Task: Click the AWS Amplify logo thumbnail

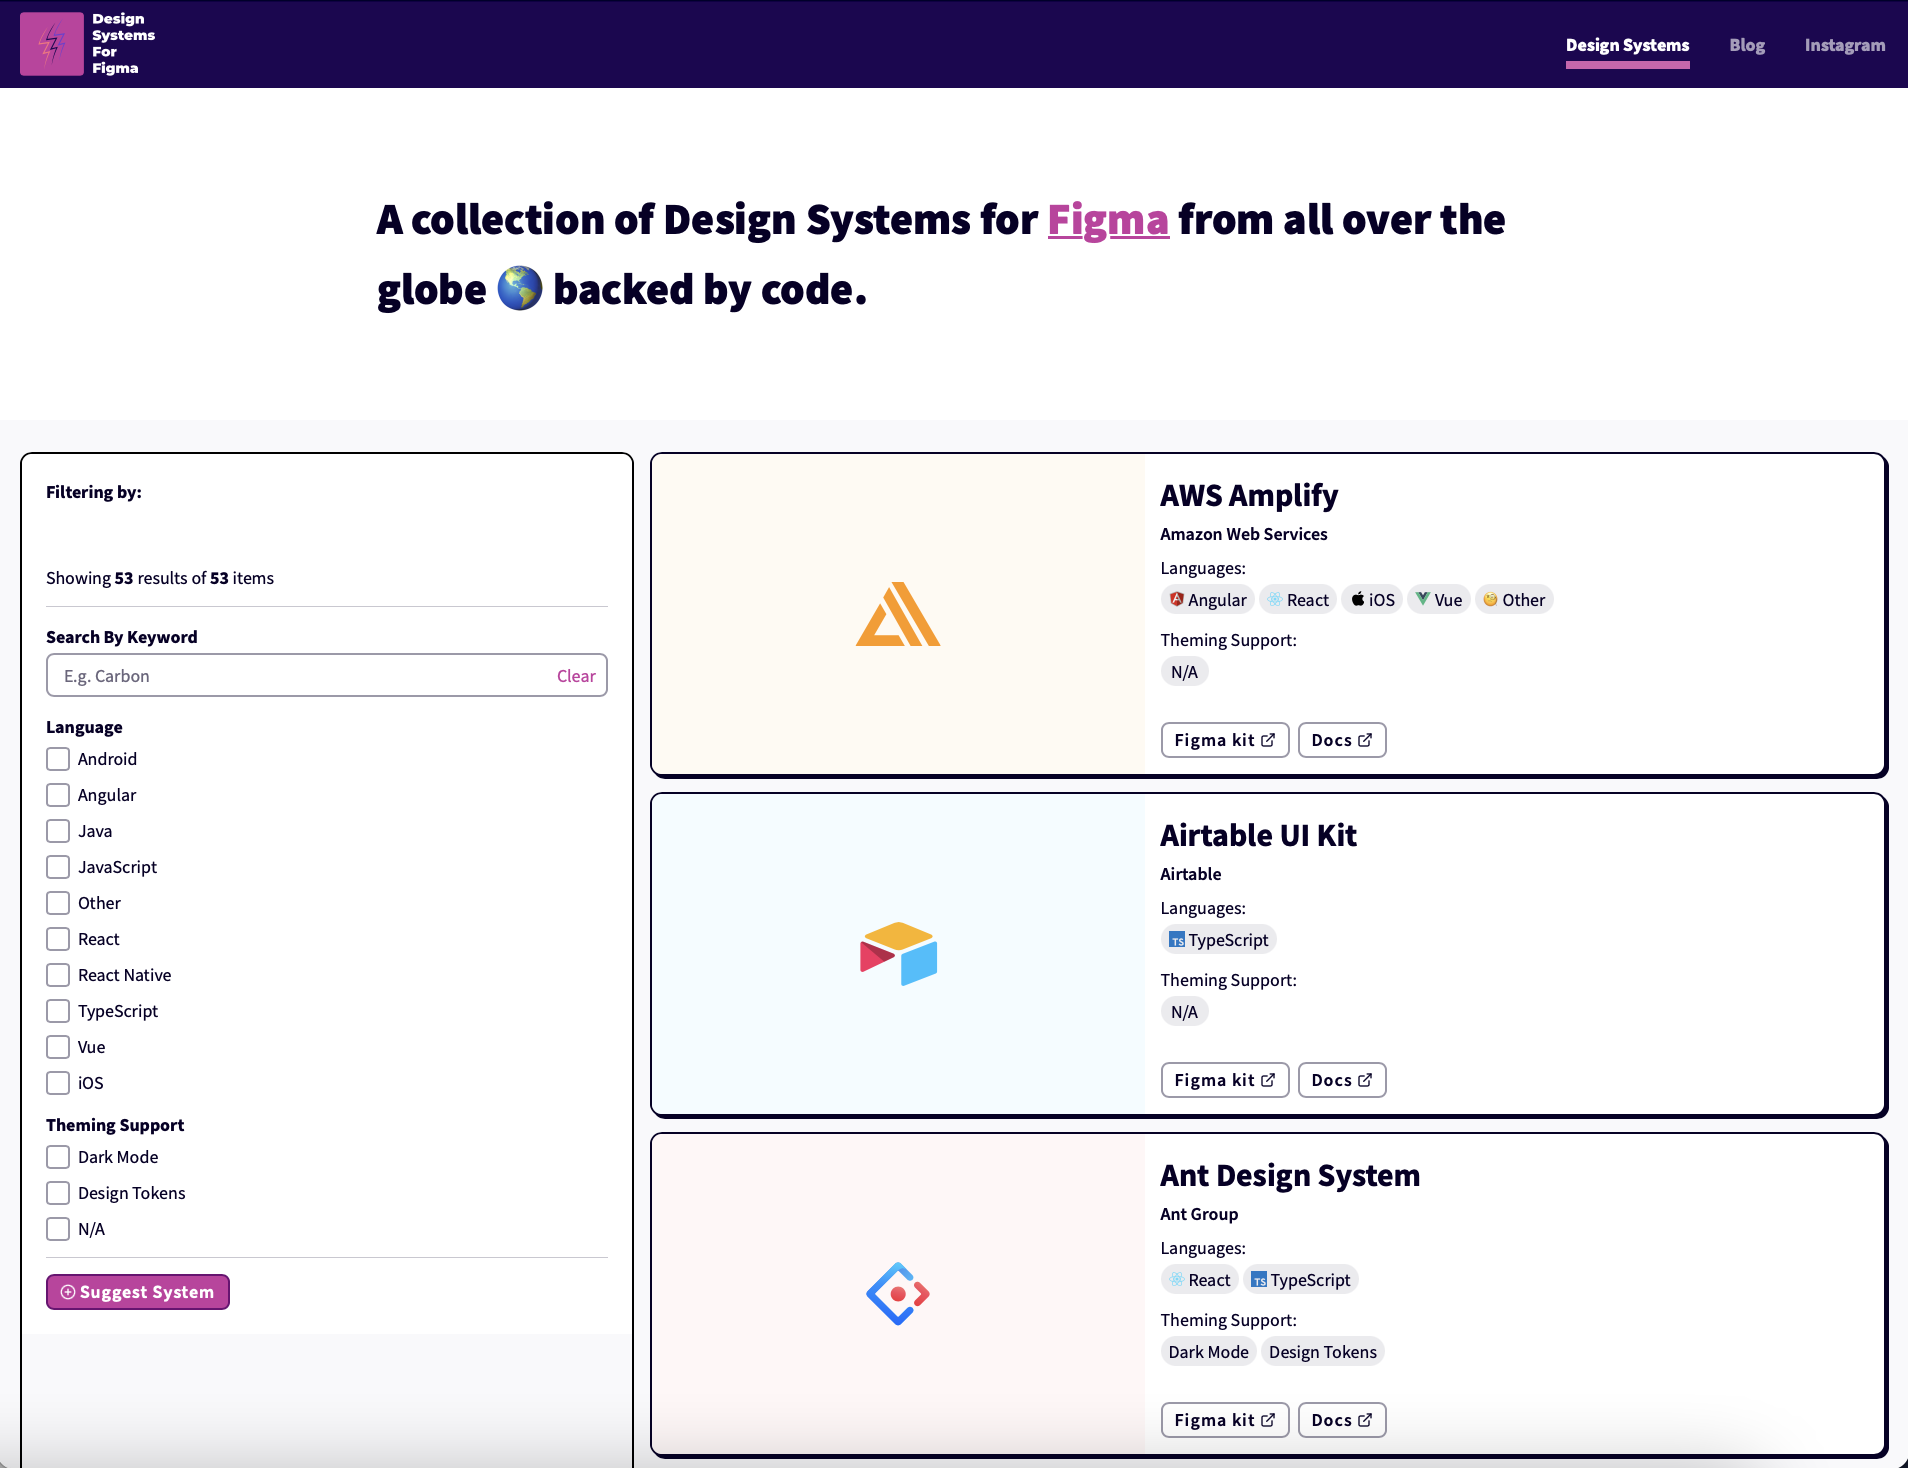Action: [x=898, y=614]
